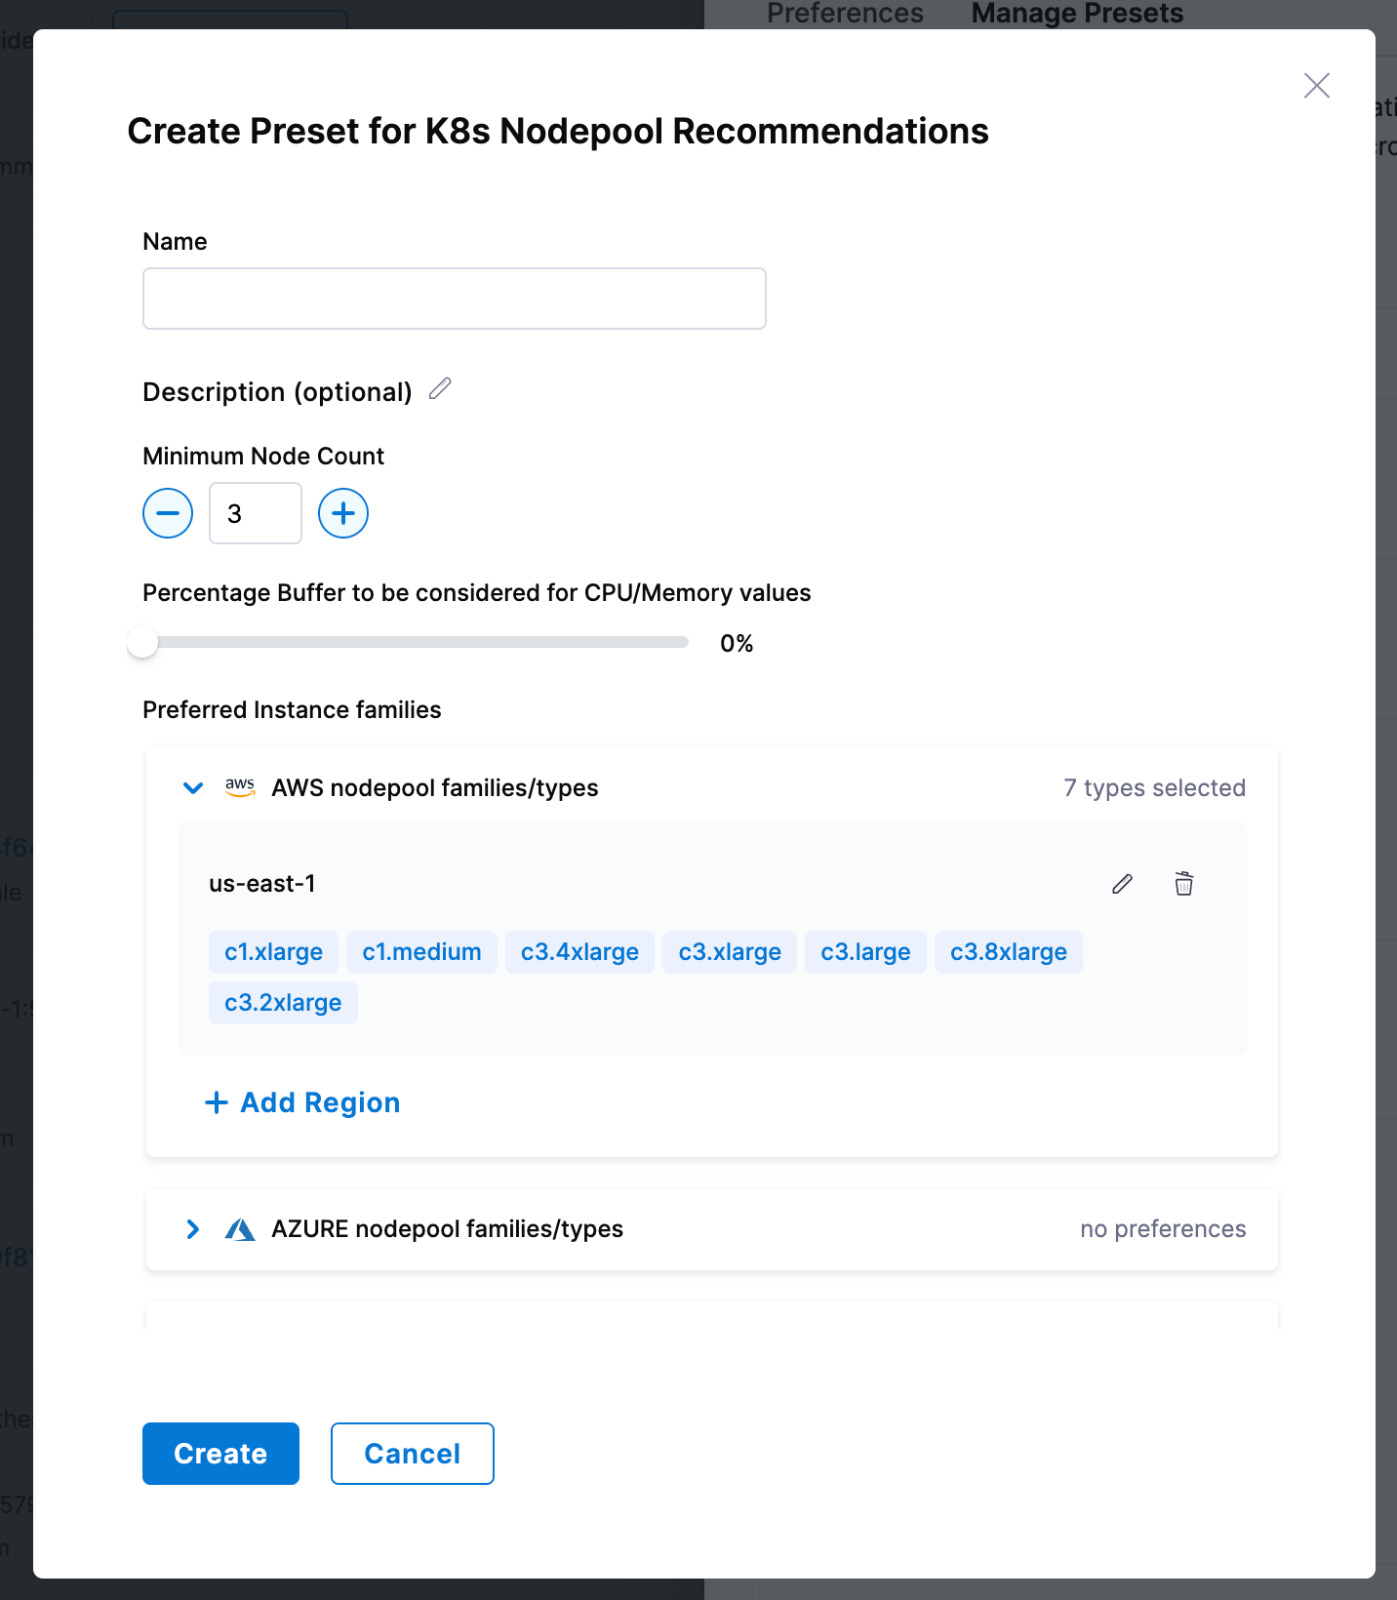Edit the us-east-1 region pencil icon
This screenshot has width=1397, height=1600.
1122,884
